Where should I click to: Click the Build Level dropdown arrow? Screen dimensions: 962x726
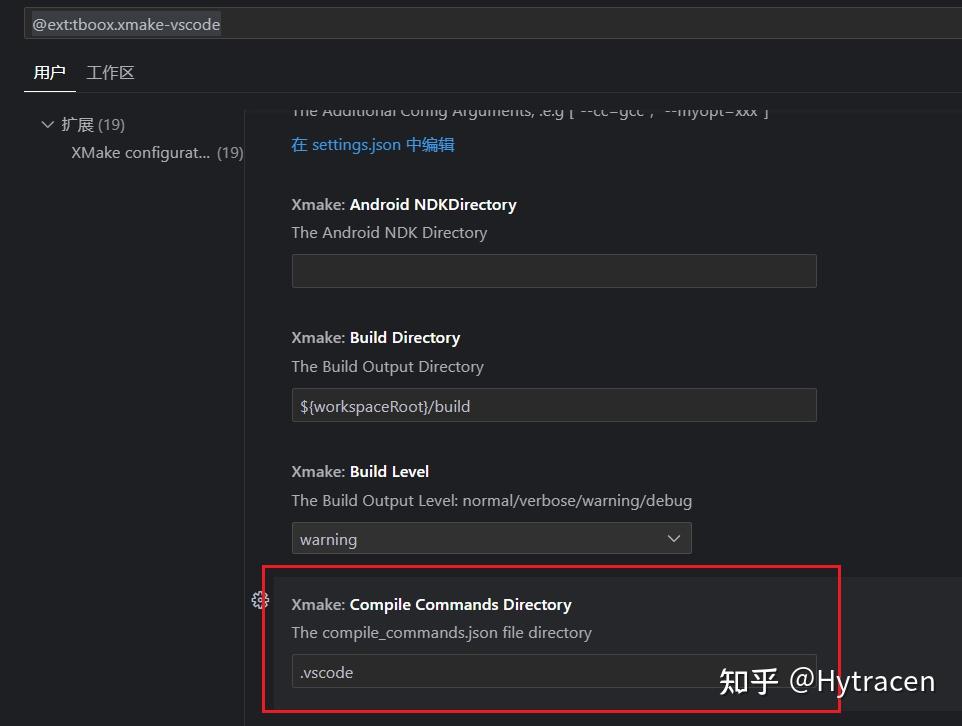[x=674, y=538]
